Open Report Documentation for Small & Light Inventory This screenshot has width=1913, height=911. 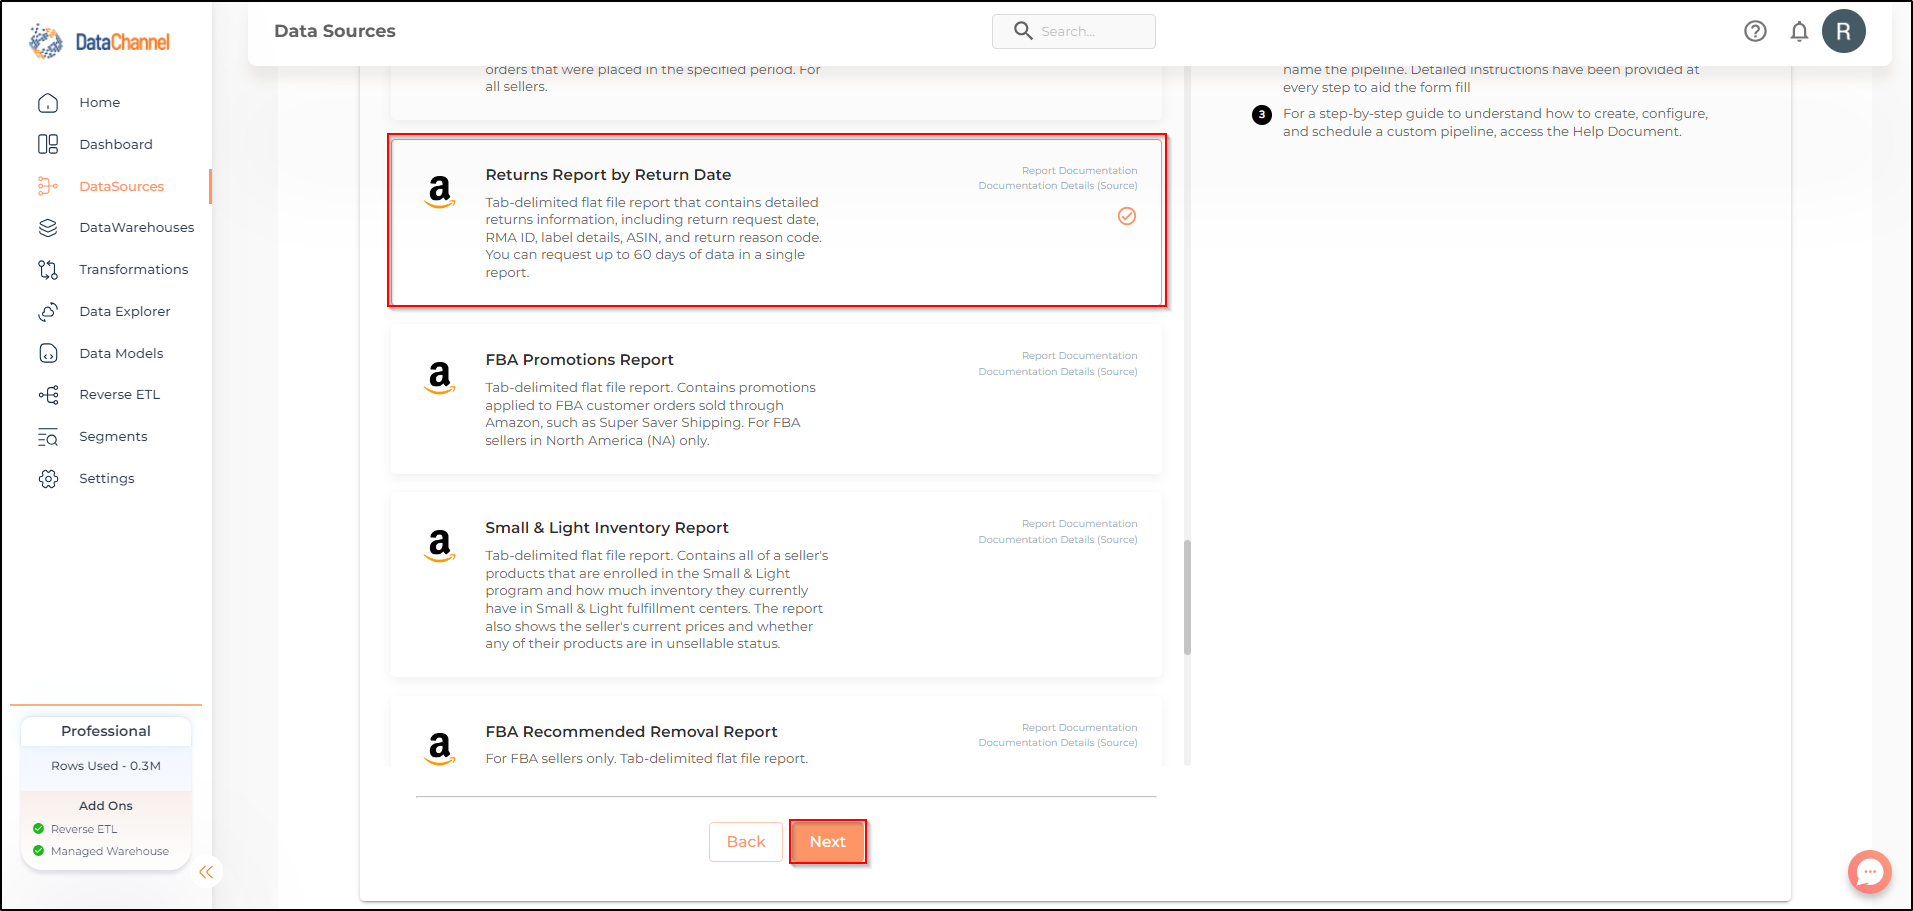point(1079,524)
